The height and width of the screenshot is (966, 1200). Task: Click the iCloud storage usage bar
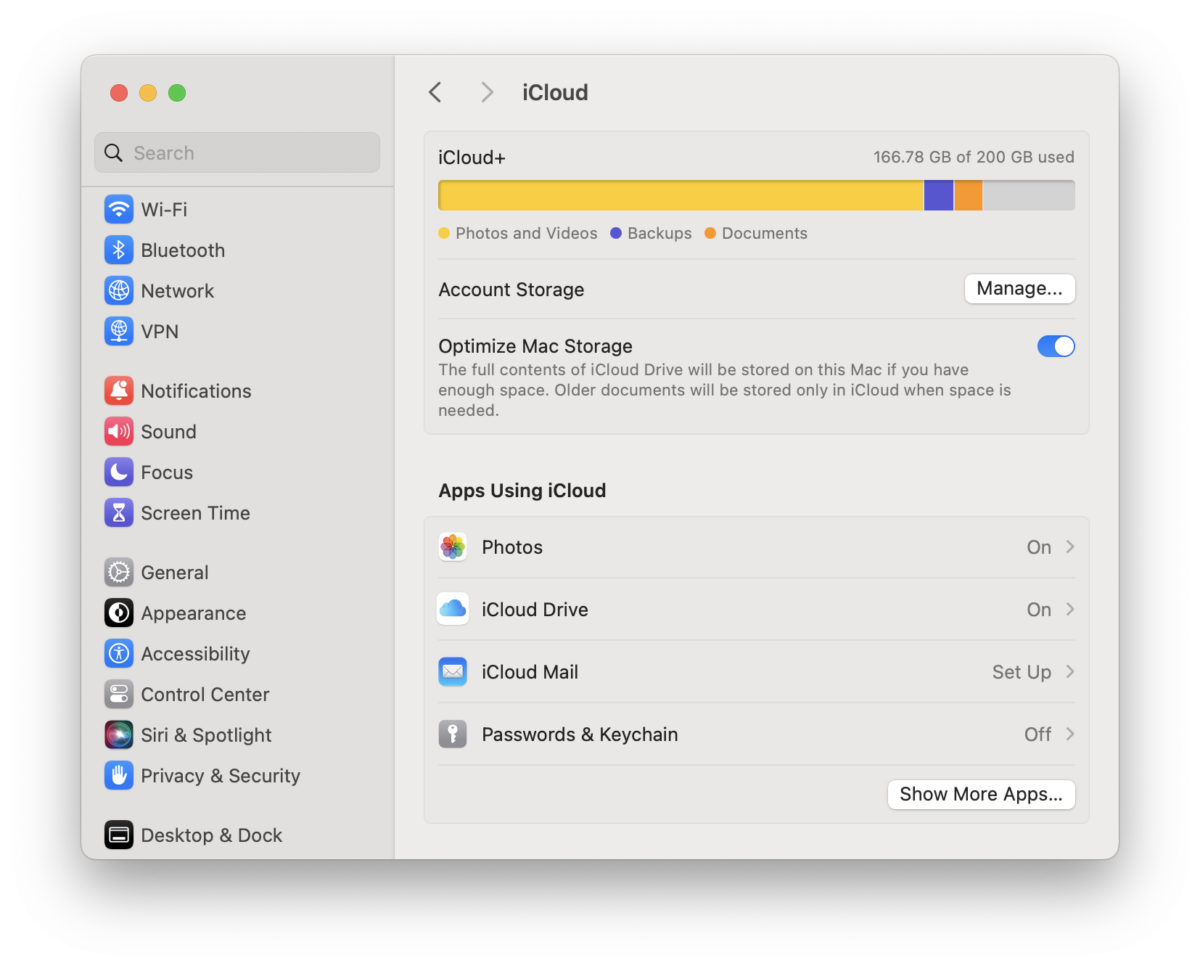click(756, 195)
